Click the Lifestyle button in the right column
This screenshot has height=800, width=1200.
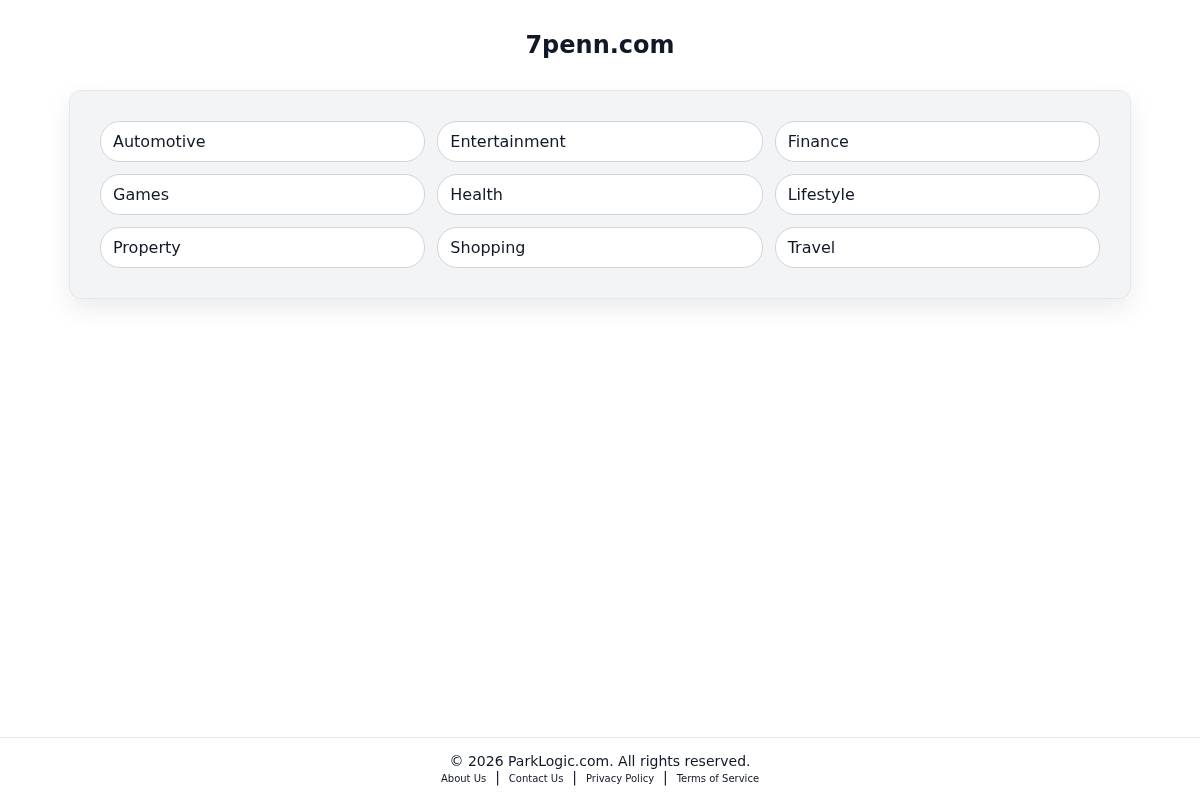tap(937, 194)
